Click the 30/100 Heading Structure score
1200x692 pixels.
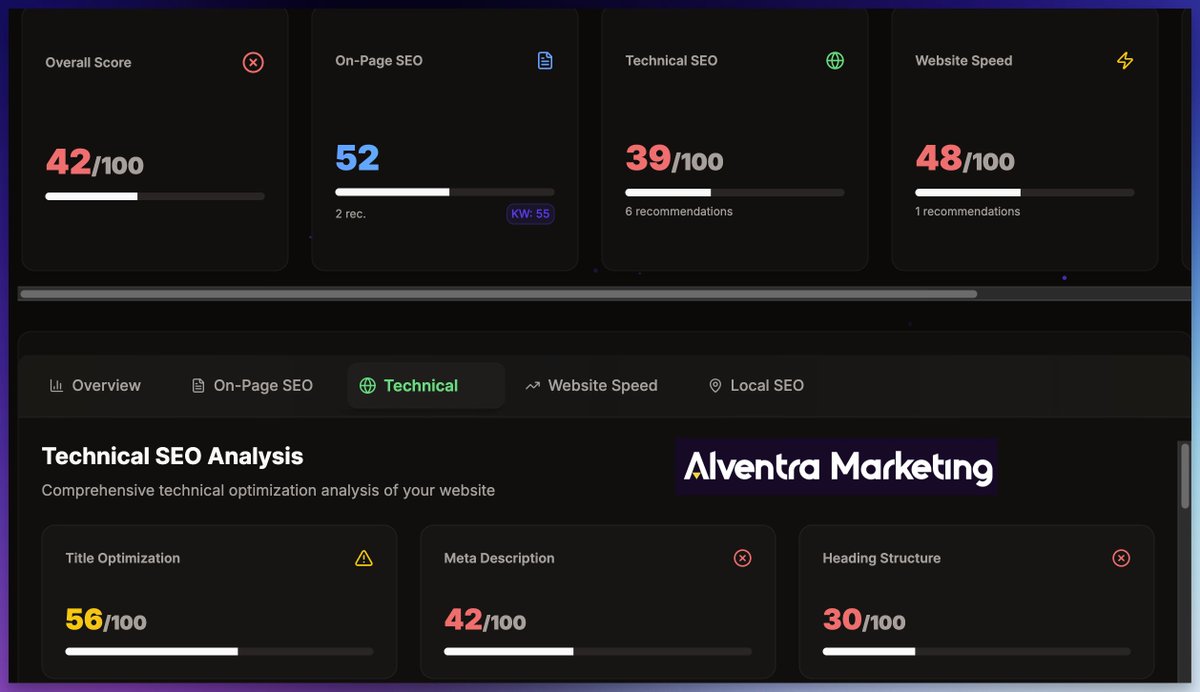[864, 620]
